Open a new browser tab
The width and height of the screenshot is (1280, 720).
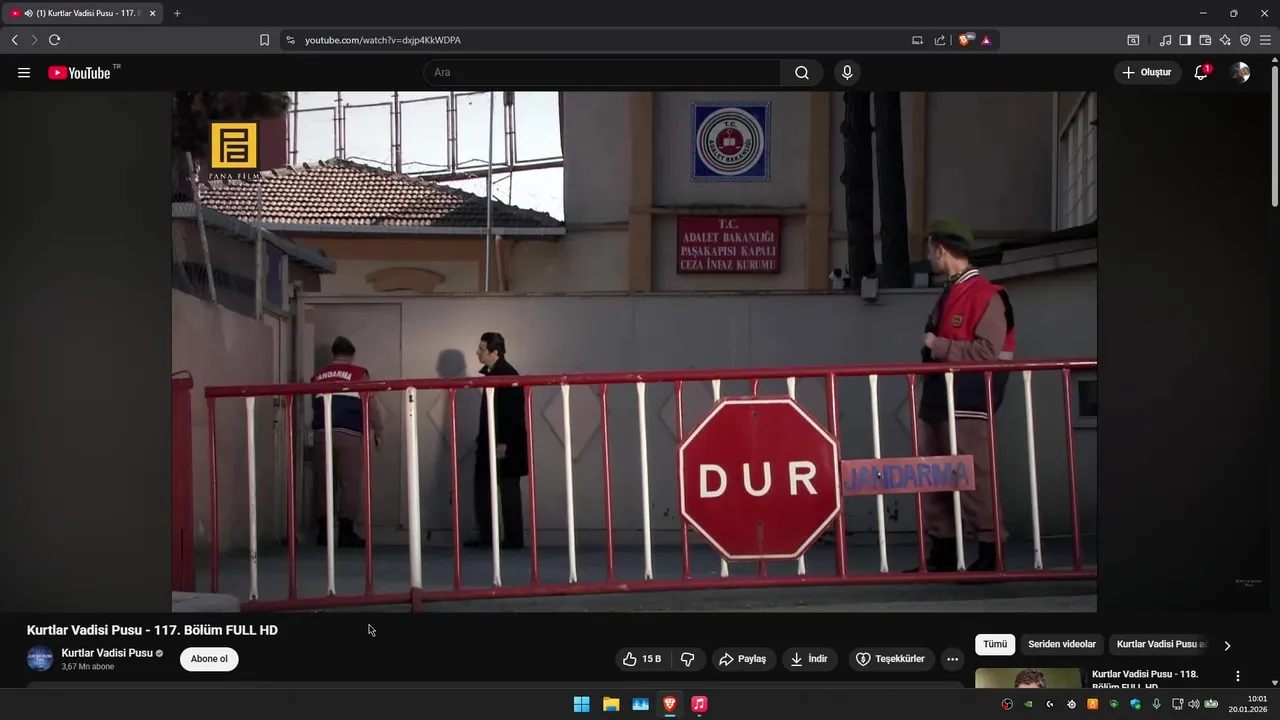[x=177, y=13]
